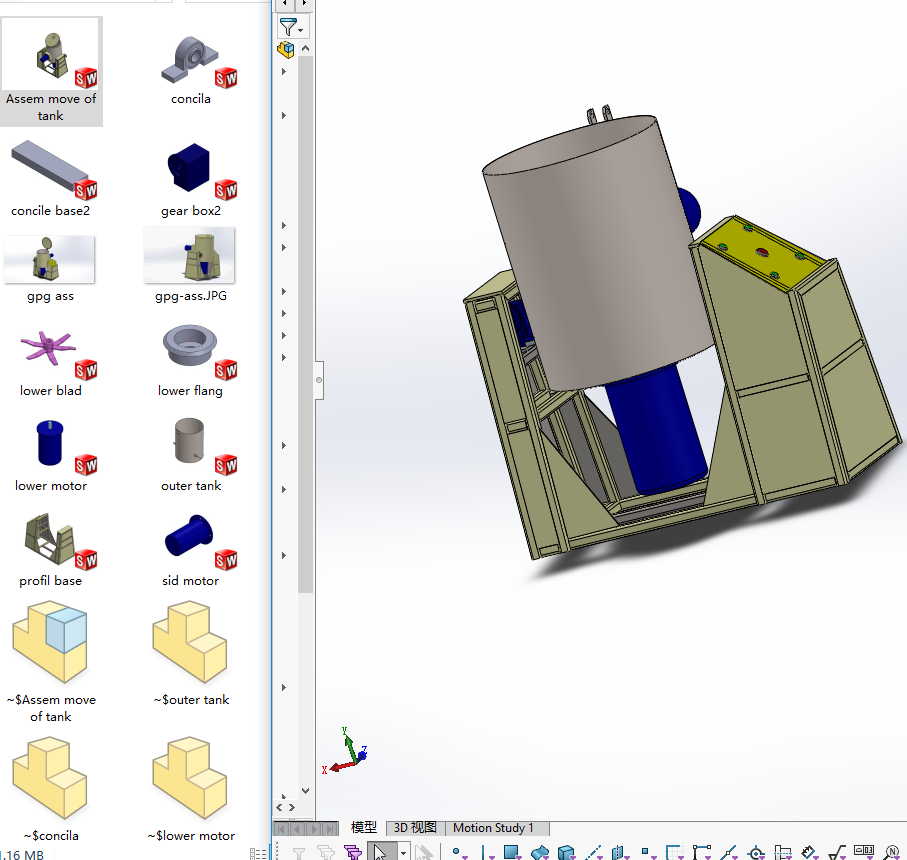Click the Filter Centerlines icon
This screenshot has width=907, height=860.
coord(783,852)
